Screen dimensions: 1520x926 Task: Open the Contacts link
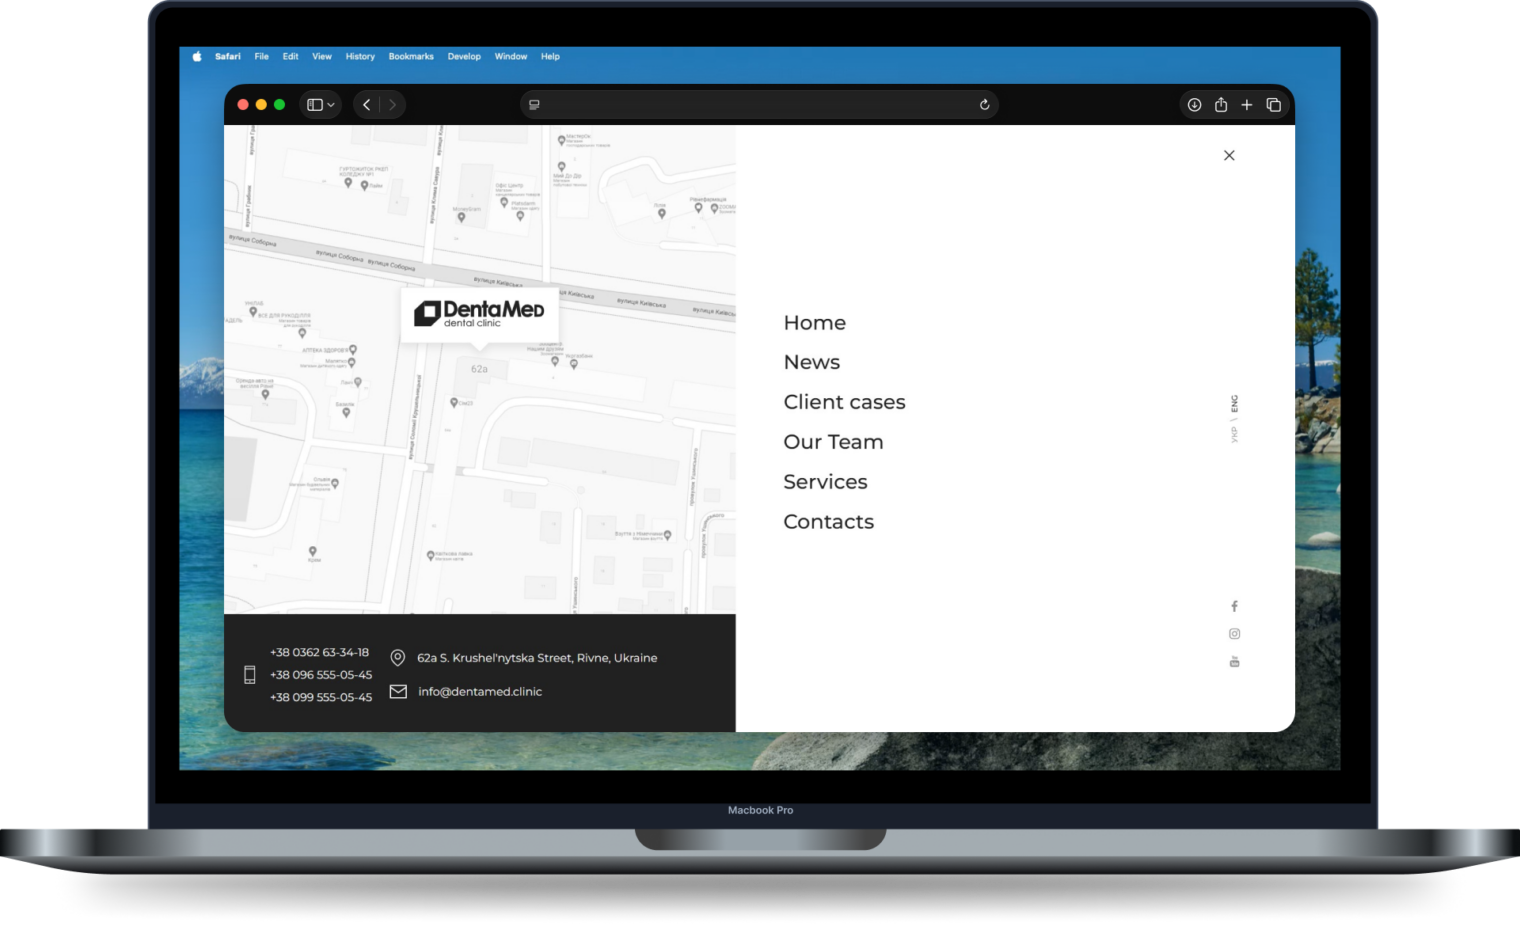[x=829, y=522]
